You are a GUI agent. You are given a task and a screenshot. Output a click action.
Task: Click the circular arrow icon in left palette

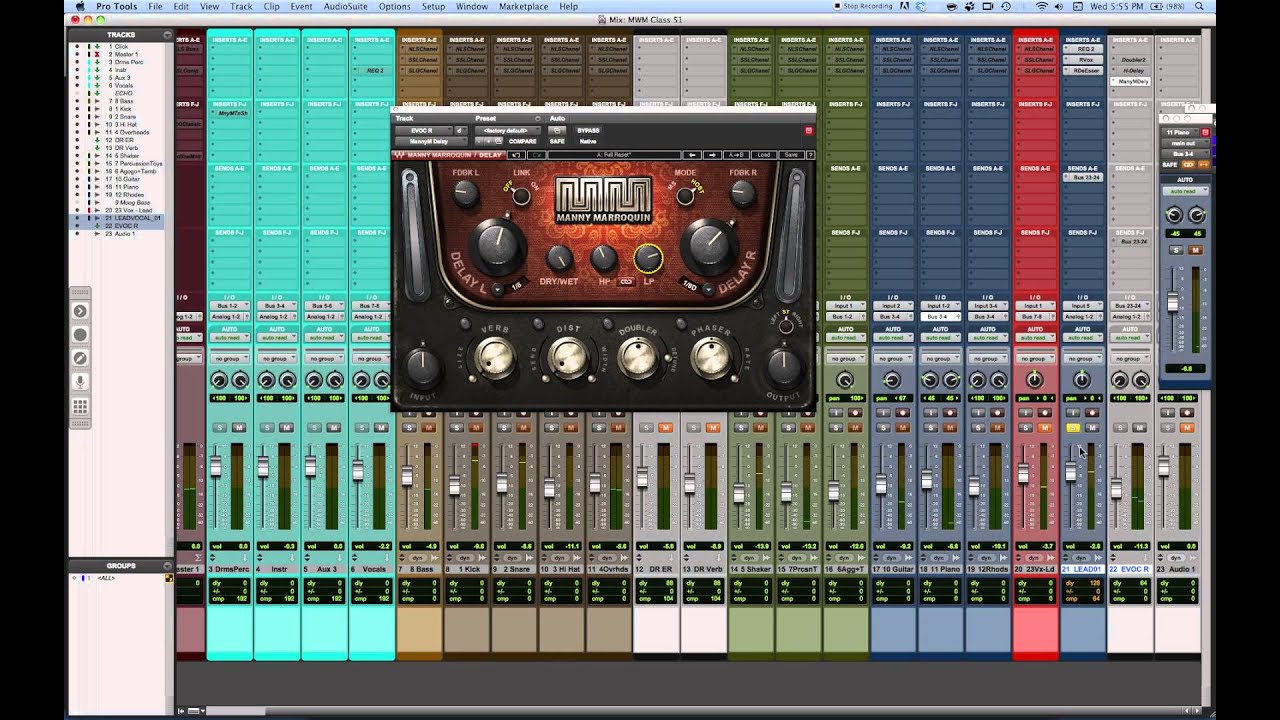[x=80, y=311]
